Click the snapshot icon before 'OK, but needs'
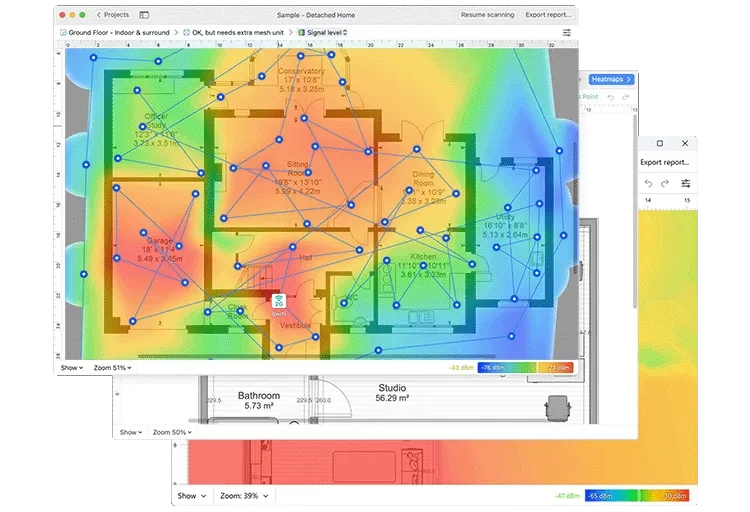 tap(187, 33)
